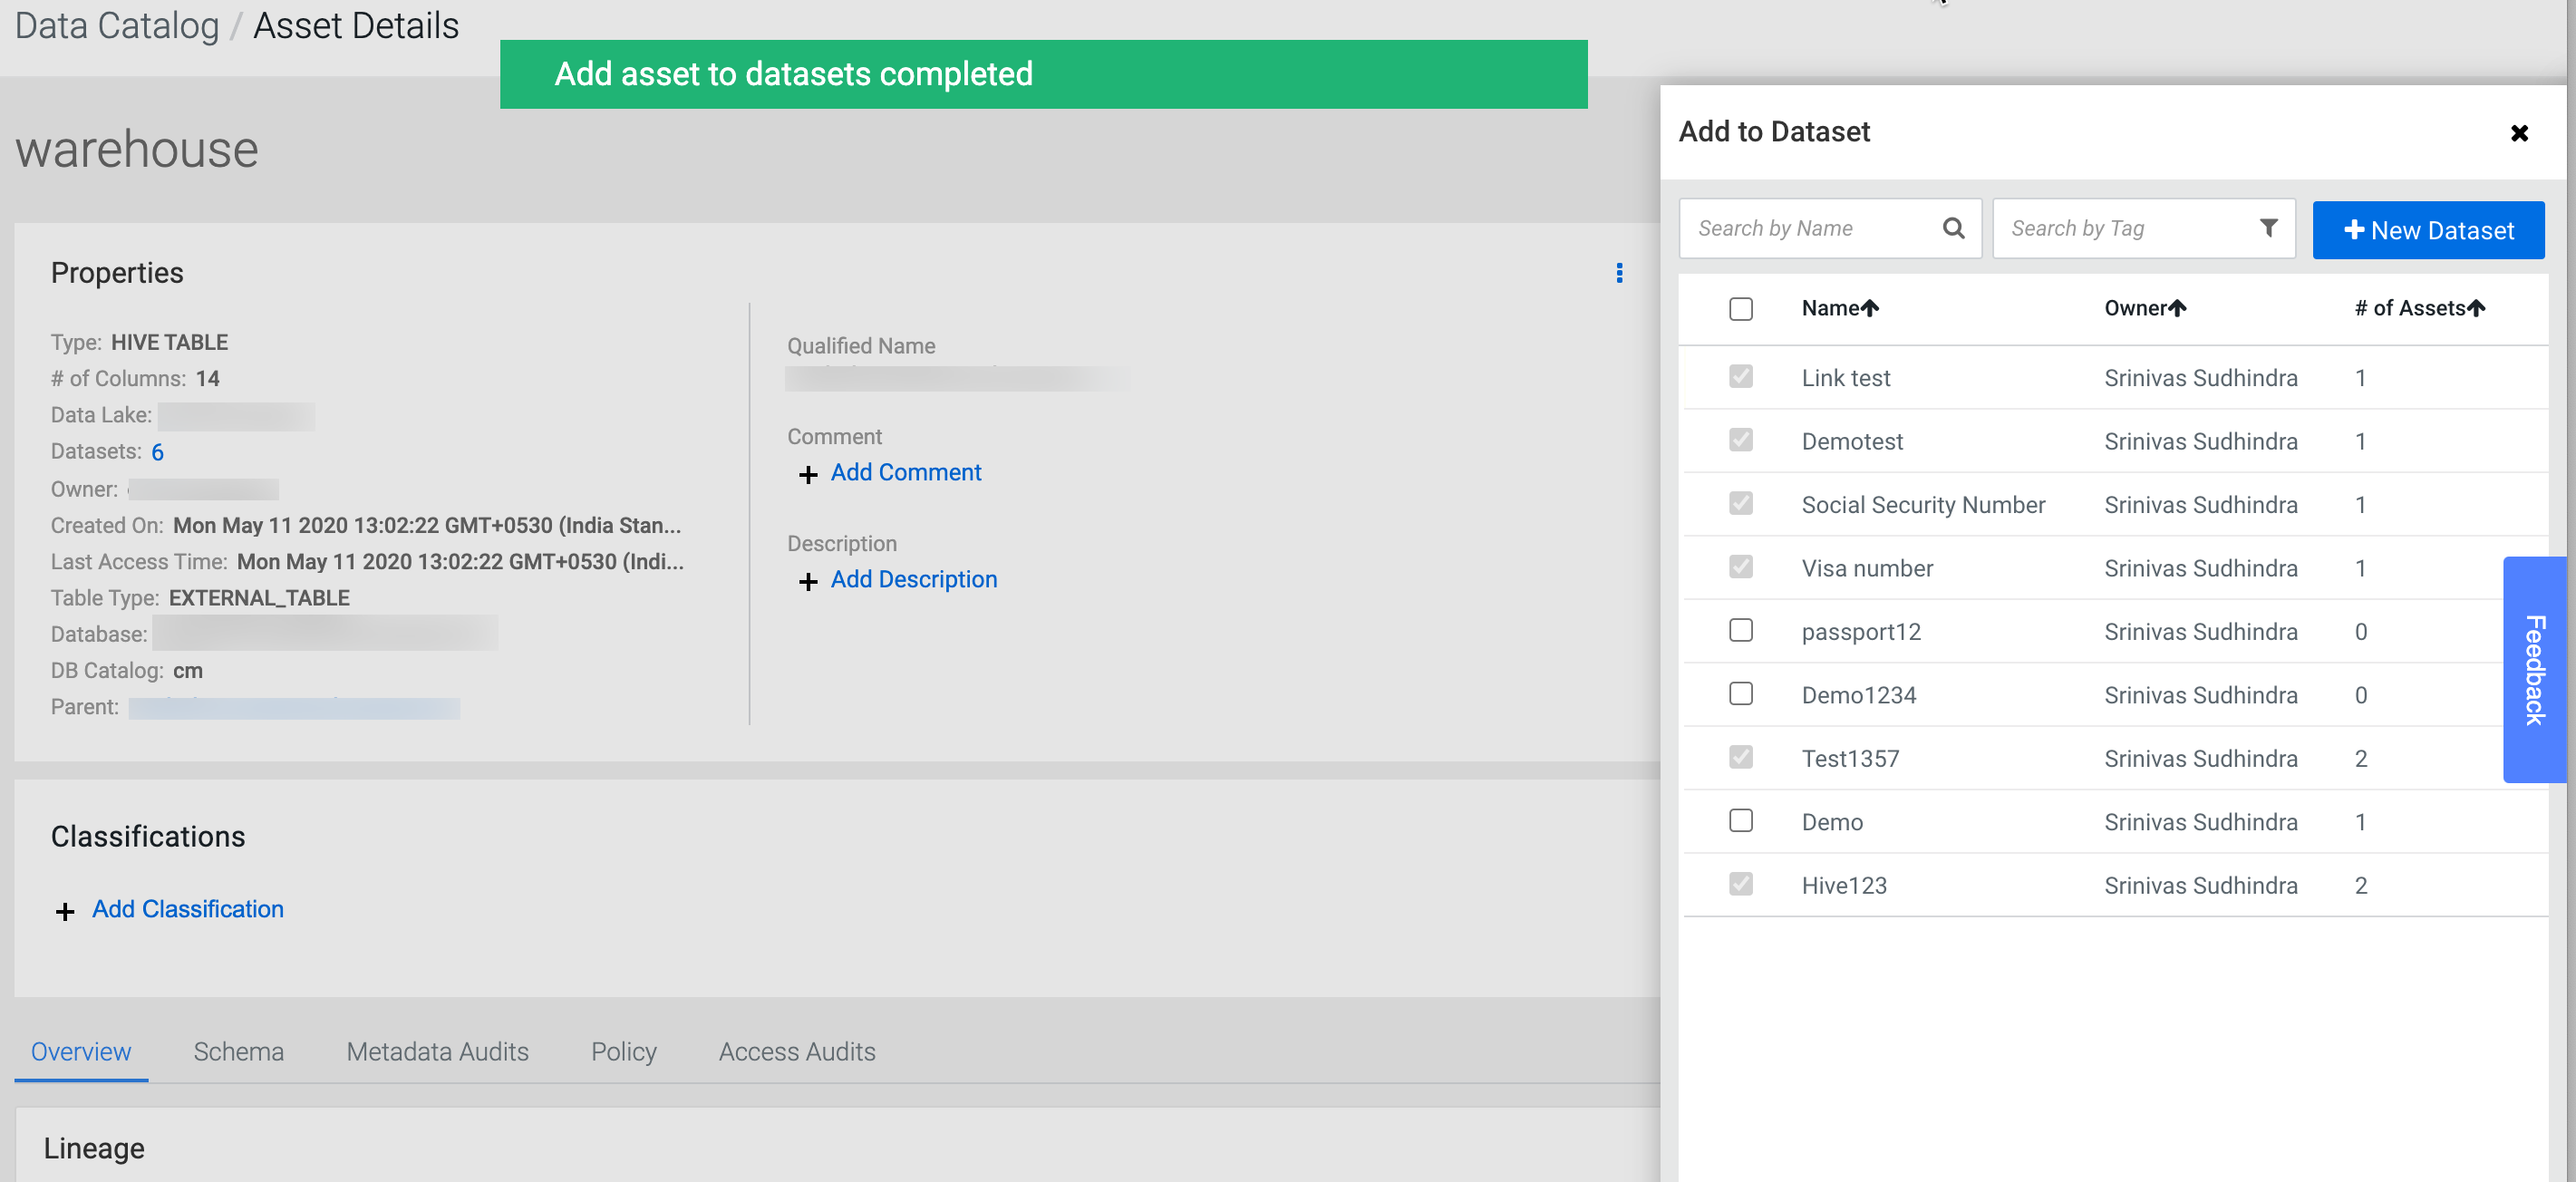Click the 'warehouse' asset title
The height and width of the screenshot is (1182, 2576).
click(x=137, y=149)
